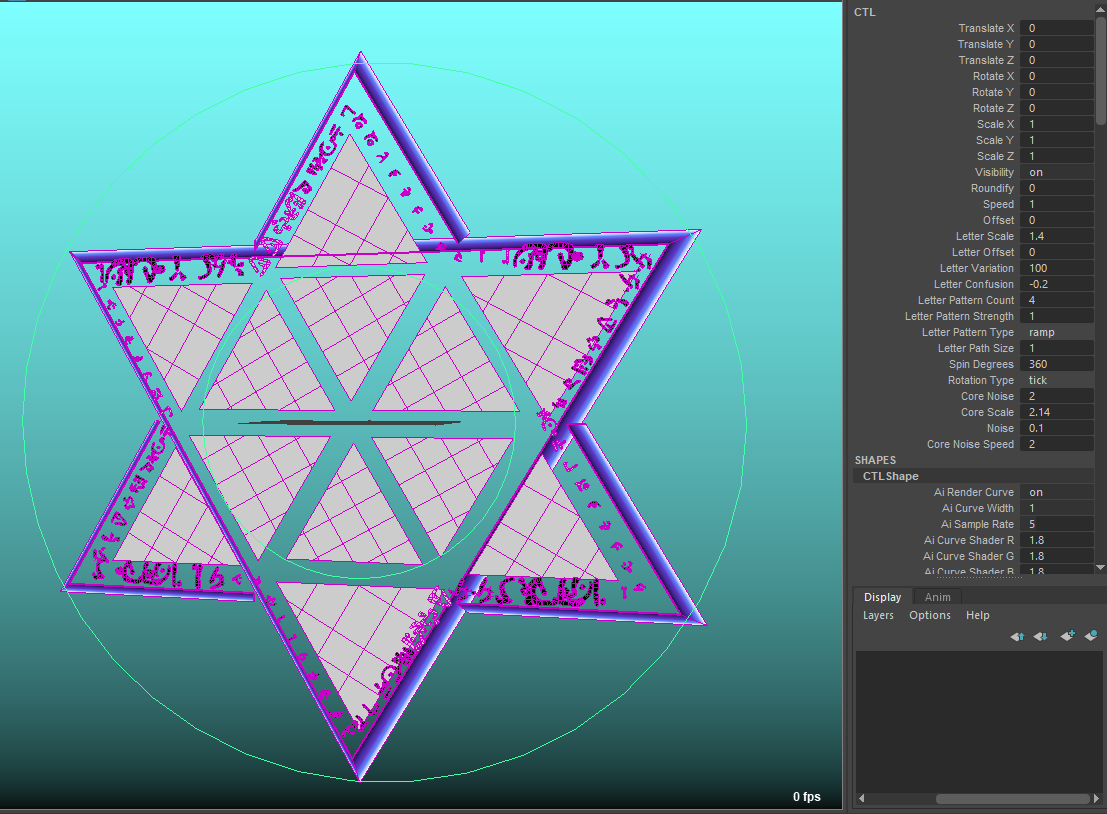Select the 'Scale Y' attribute label
Viewport: 1107px width, 814px height.
click(995, 140)
